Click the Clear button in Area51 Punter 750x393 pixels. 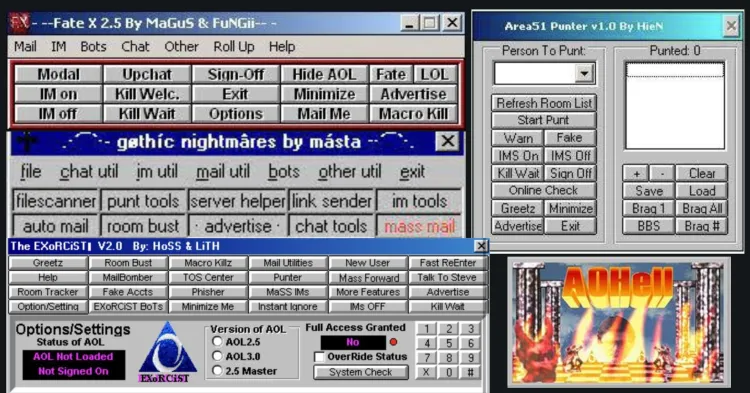(x=702, y=173)
